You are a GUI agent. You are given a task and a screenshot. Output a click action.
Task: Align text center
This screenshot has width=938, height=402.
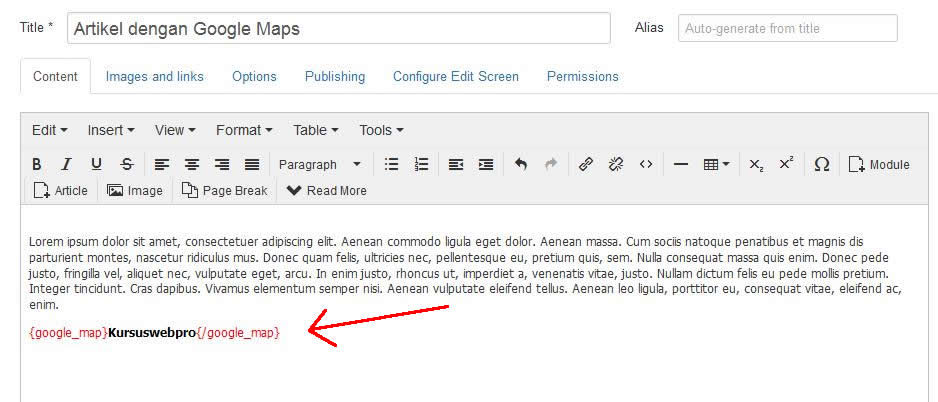(191, 165)
